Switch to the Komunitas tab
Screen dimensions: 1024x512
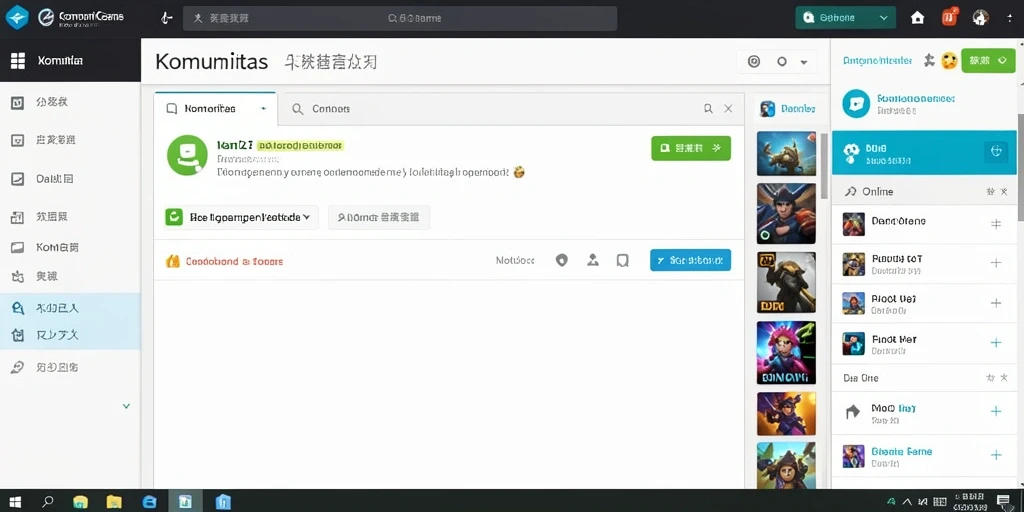[x=216, y=108]
